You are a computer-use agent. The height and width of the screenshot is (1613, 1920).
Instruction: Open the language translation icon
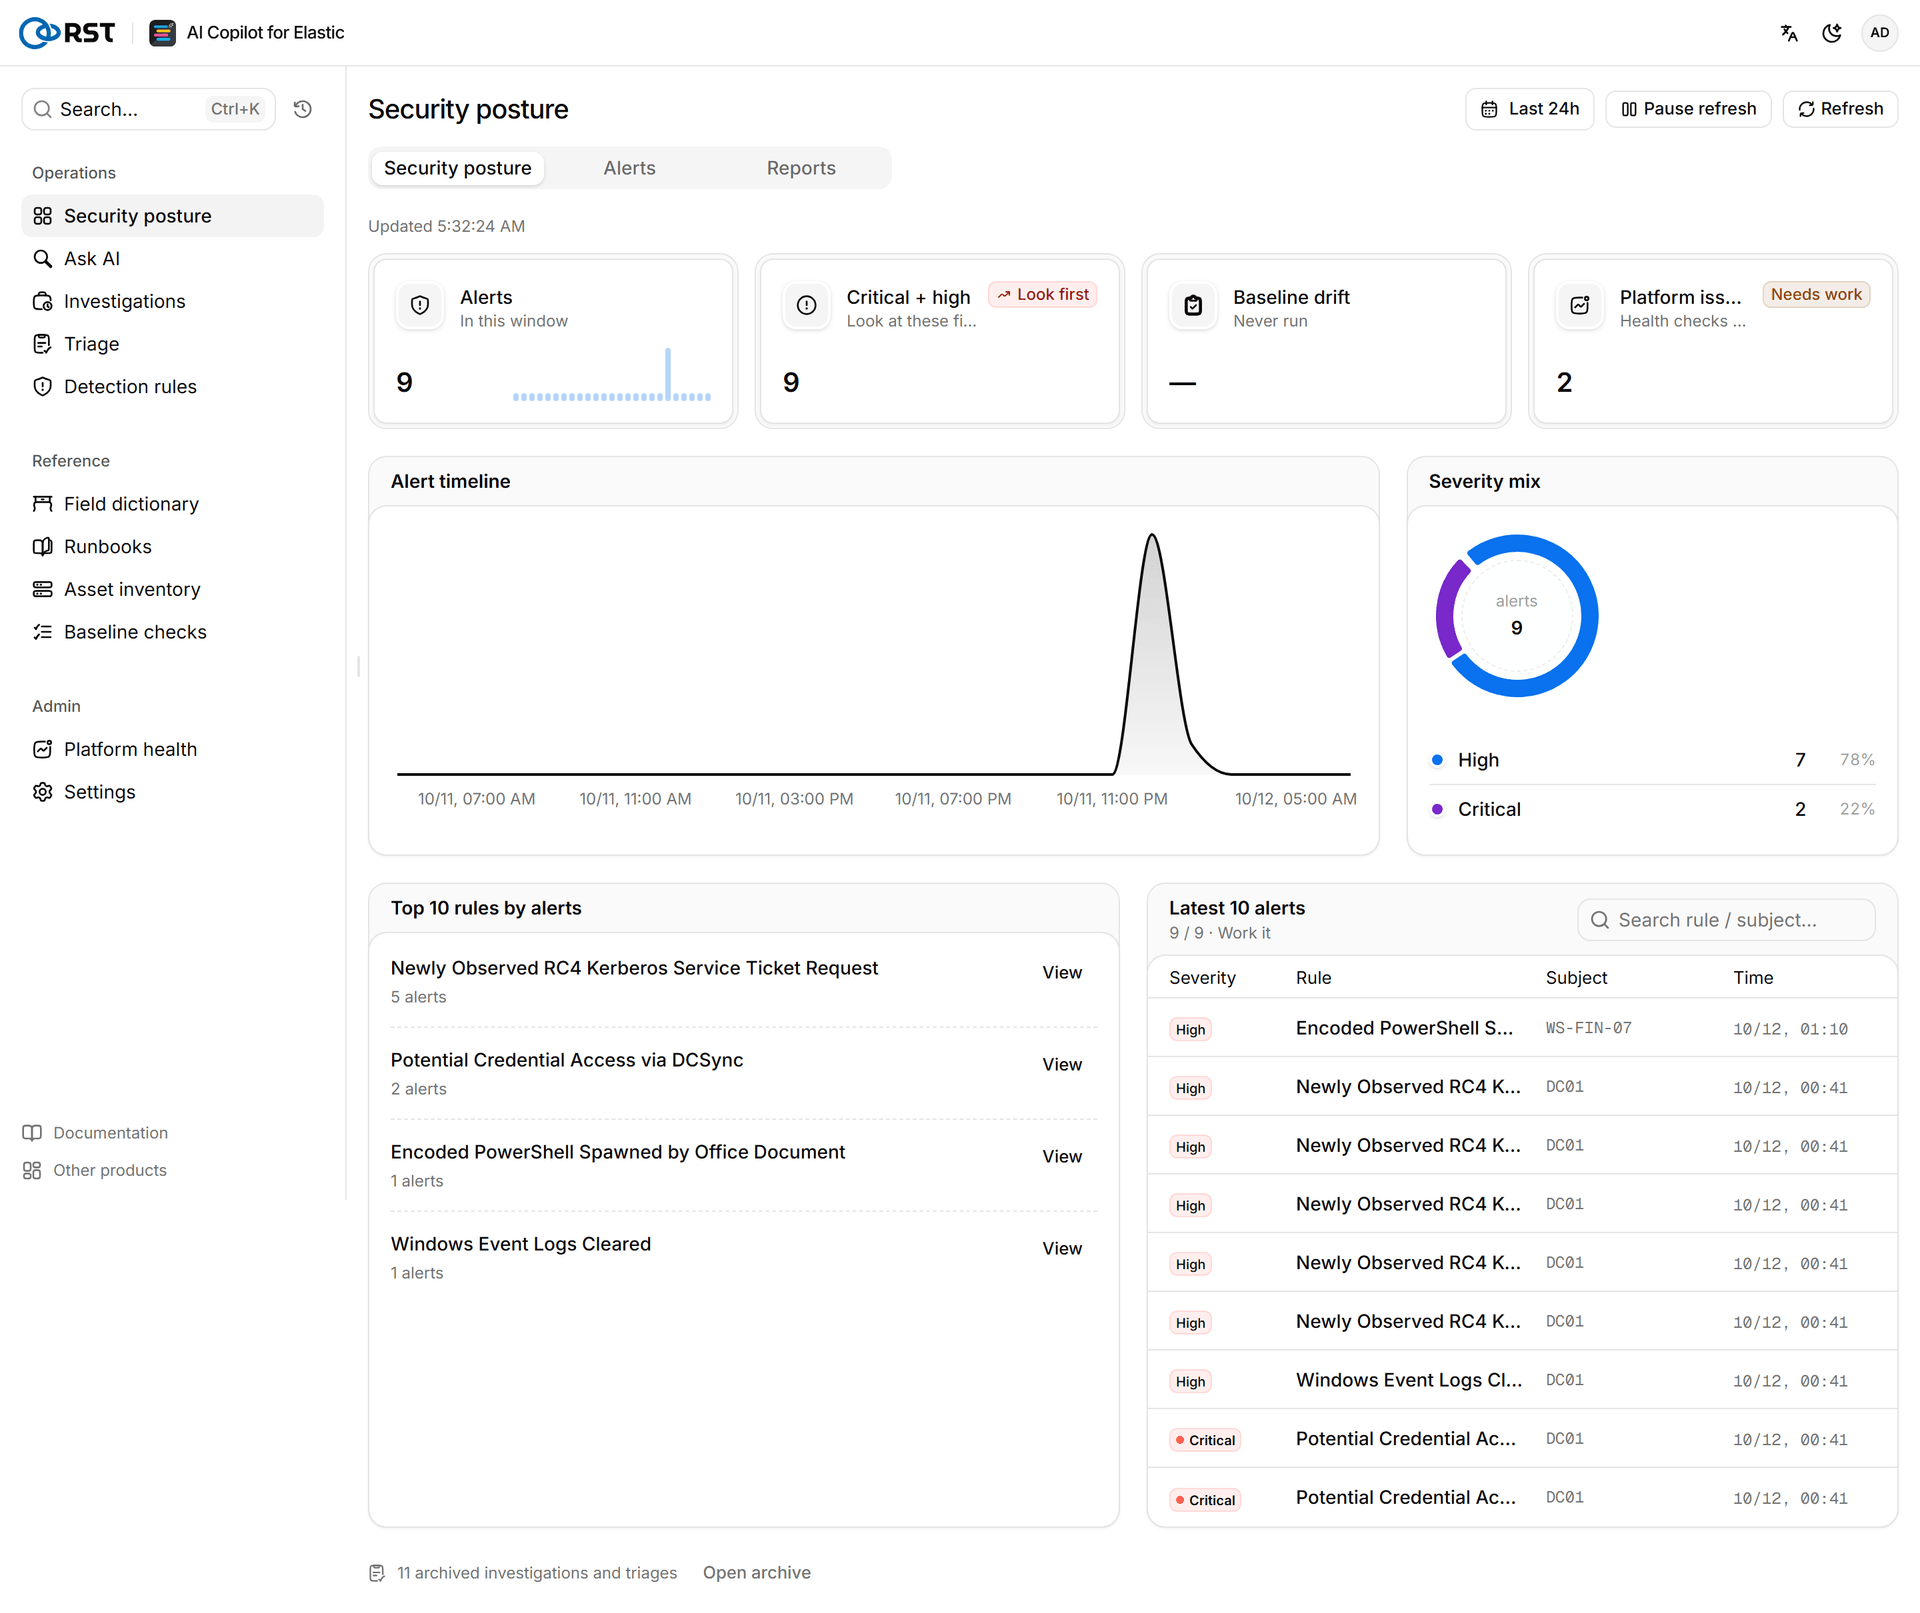tap(1789, 33)
